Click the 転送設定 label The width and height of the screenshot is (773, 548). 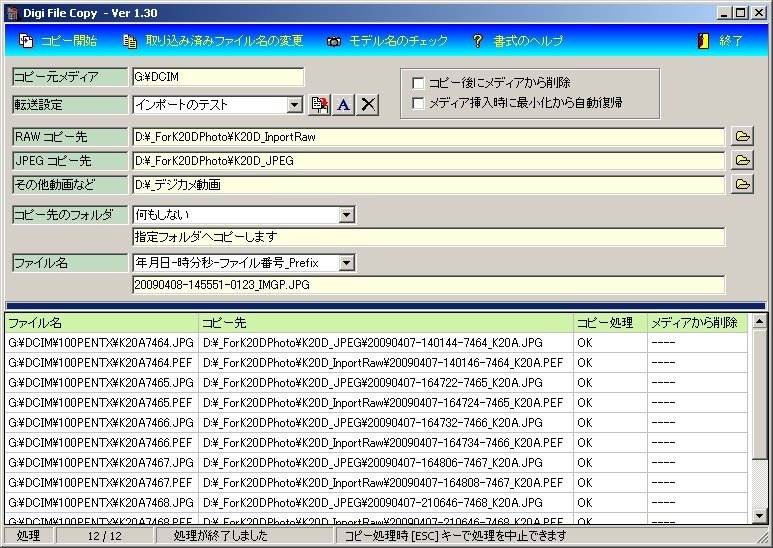(70, 104)
